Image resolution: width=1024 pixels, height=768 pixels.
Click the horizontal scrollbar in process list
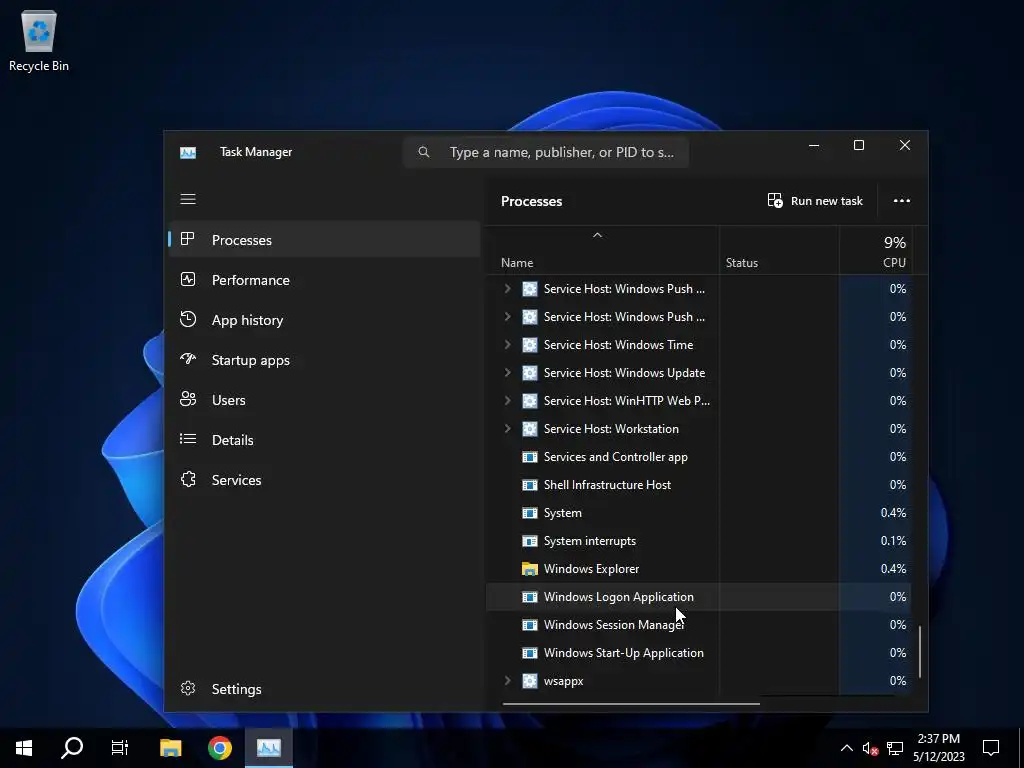coord(631,703)
